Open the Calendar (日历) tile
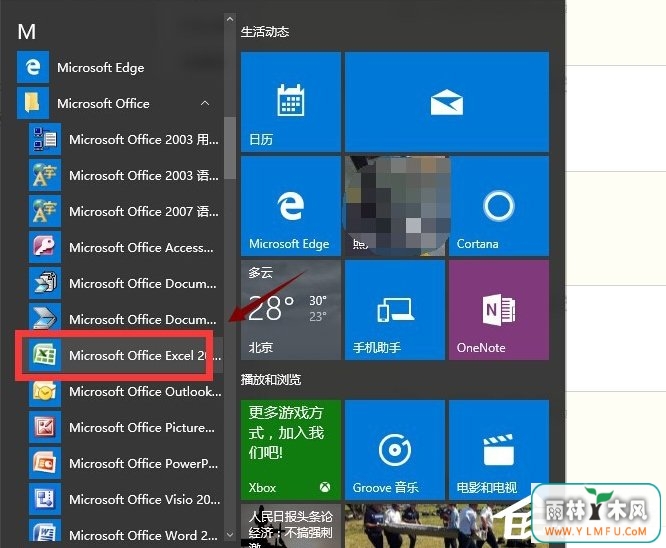Image resolution: width=666 pixels, height=548 pixels. 291,102
